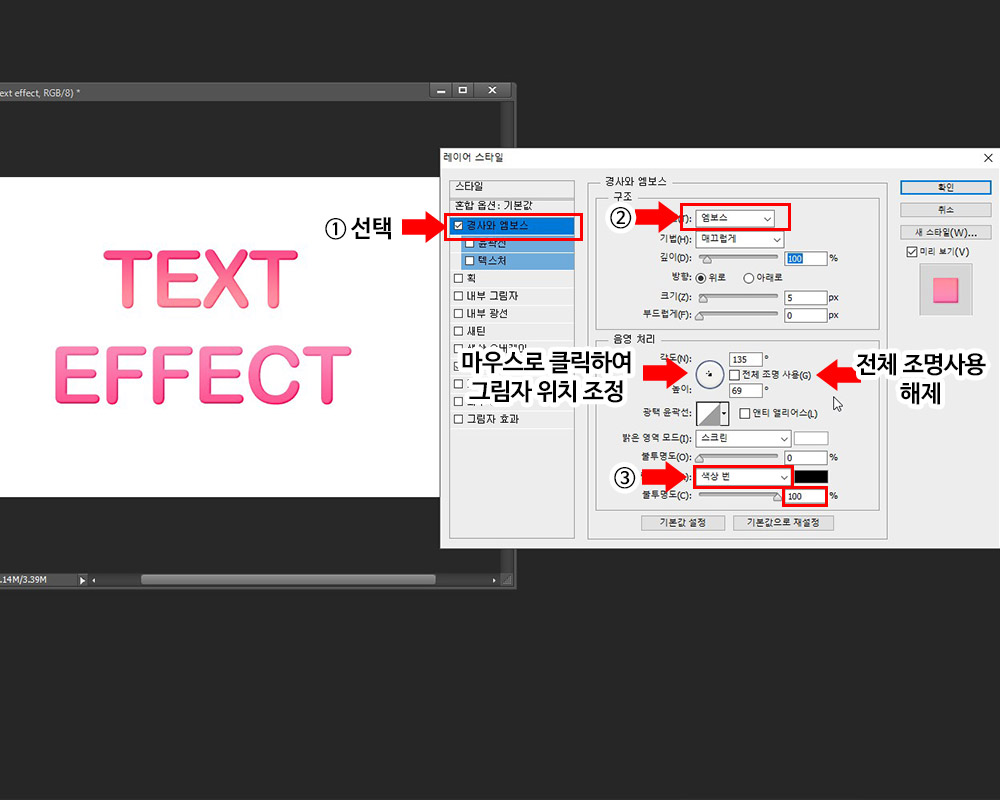Click the 크기 value field showing 5
1000x800 pixels.
tap(805, 298)
